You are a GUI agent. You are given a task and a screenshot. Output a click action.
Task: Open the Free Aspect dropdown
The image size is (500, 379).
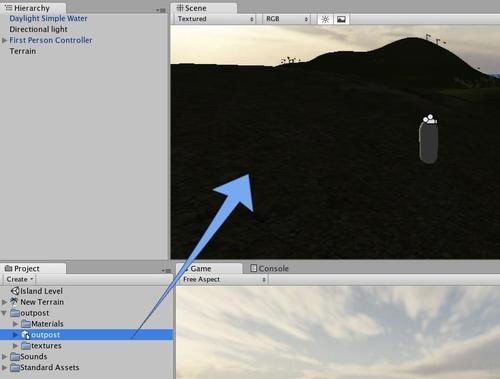[224, 280]
